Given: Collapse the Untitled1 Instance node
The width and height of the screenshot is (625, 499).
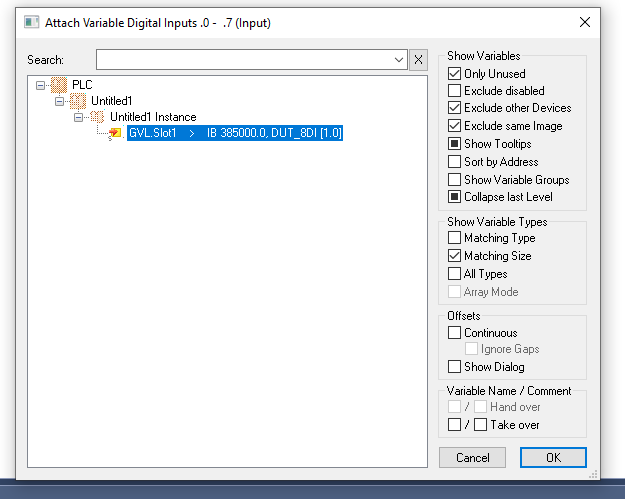Looking at the screenshot, I should click(x=79, y=117).
